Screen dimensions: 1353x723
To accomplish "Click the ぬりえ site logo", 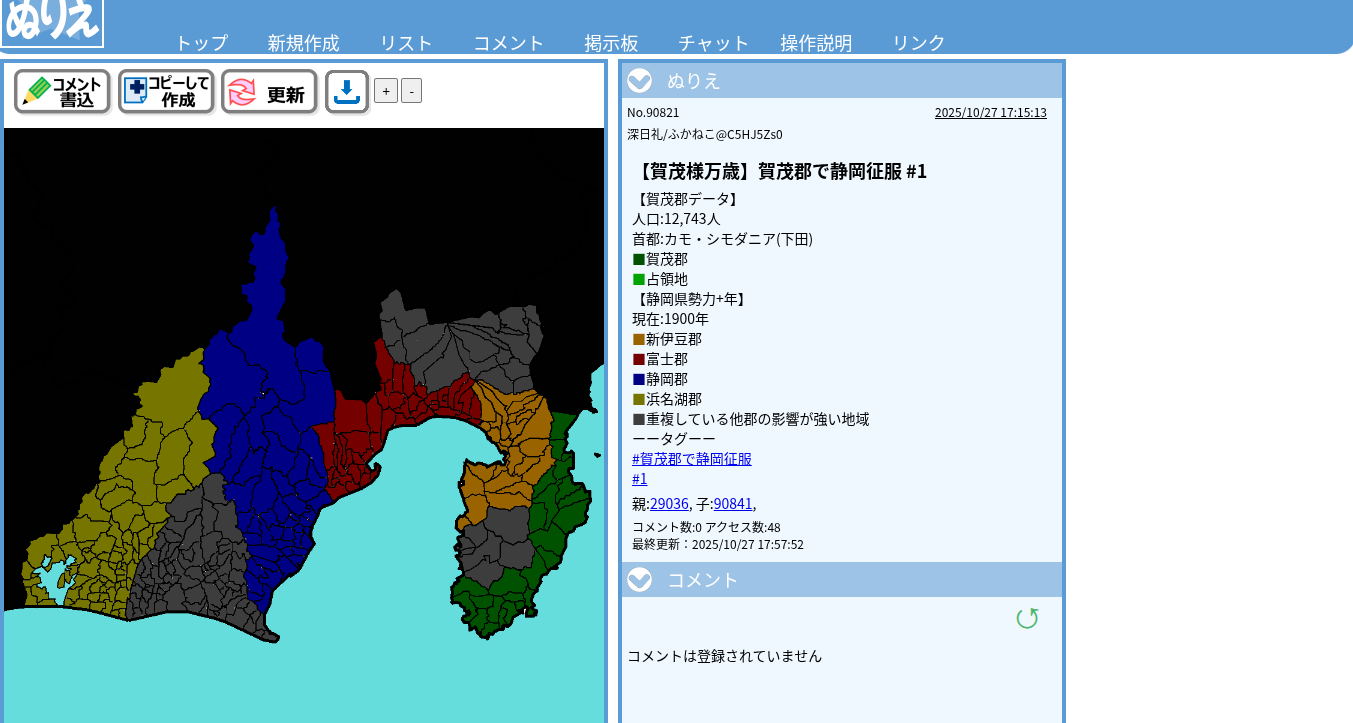I will point(52,23).
